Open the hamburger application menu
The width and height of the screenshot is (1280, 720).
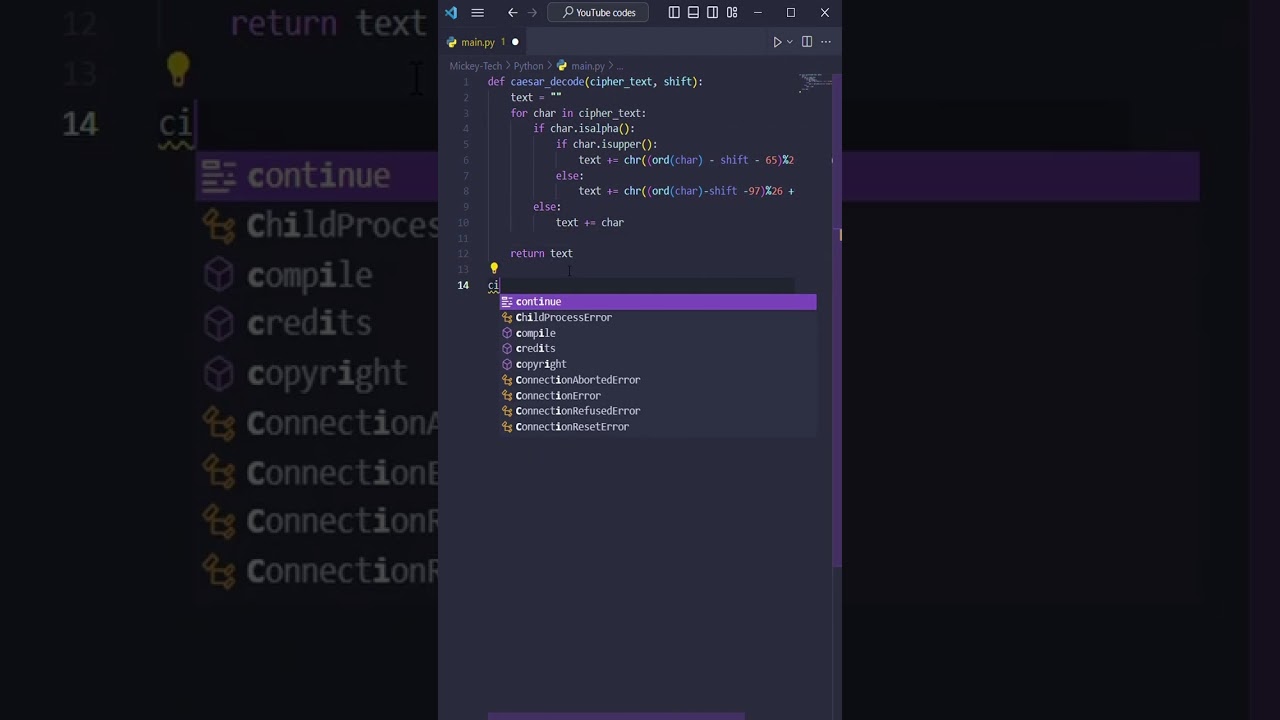(x=477, y=13)
